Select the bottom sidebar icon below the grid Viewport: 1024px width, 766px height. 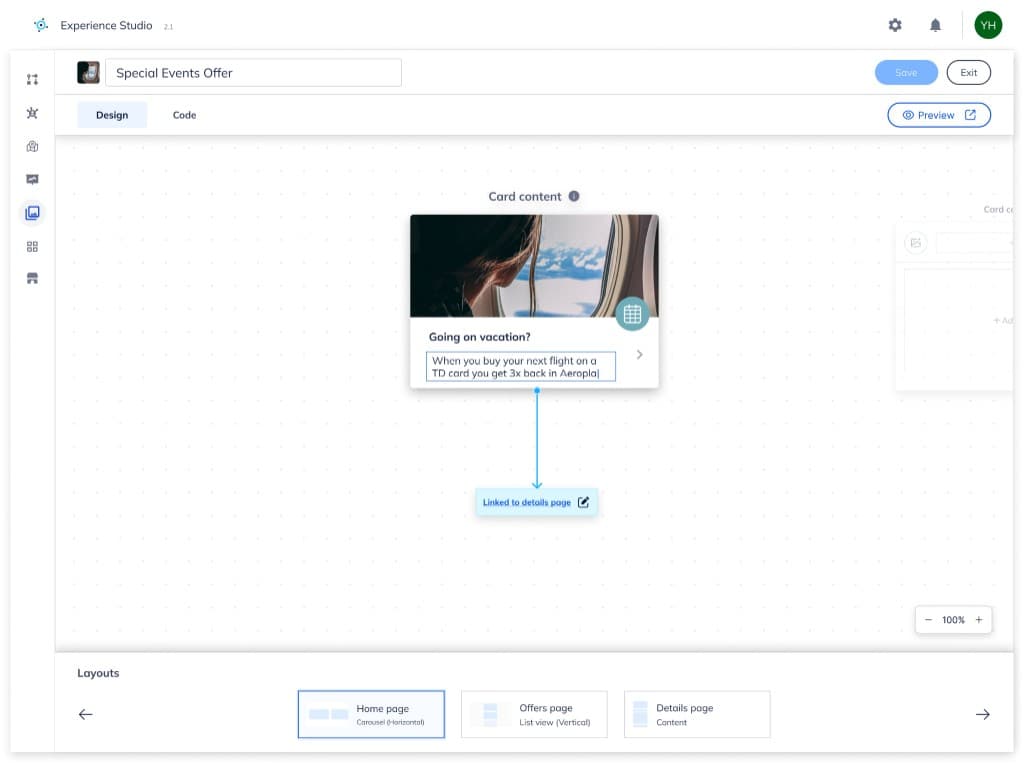[32, 278]
